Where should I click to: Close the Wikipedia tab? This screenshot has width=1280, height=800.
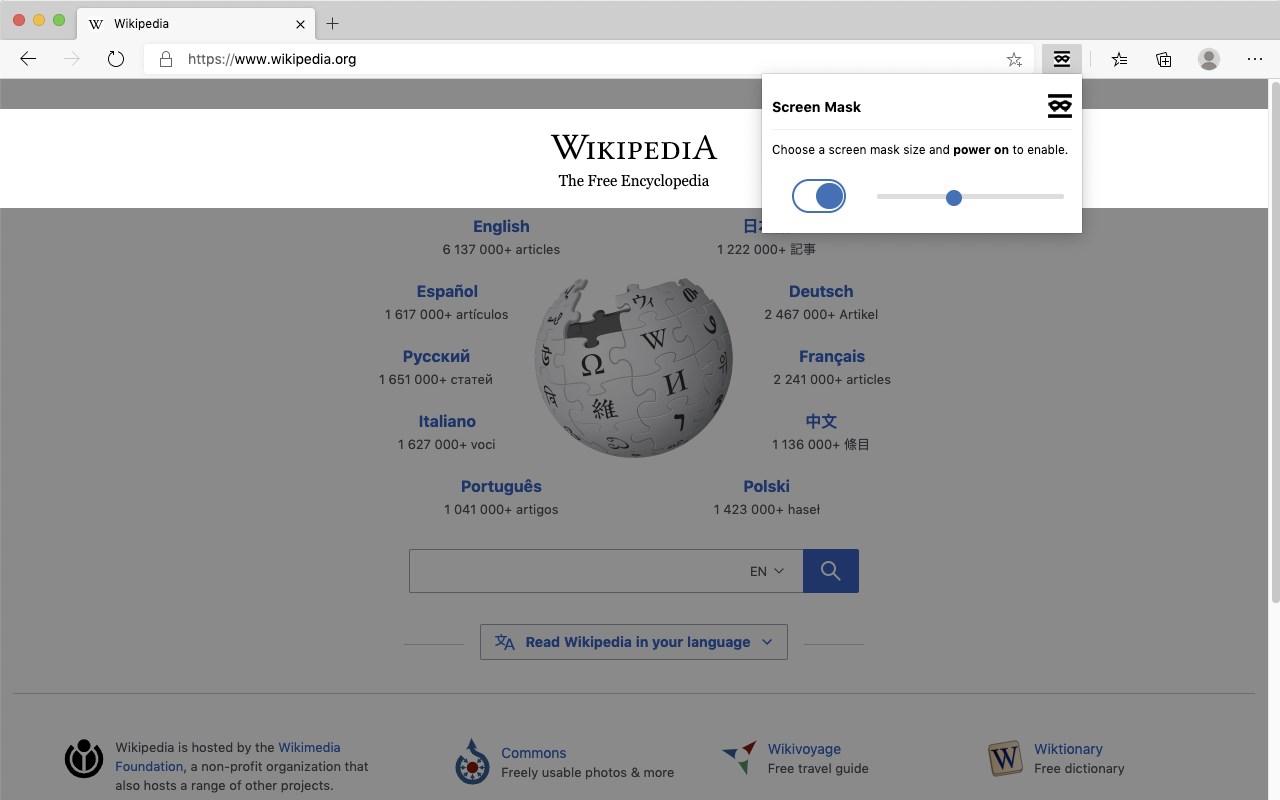pos(300,23)
